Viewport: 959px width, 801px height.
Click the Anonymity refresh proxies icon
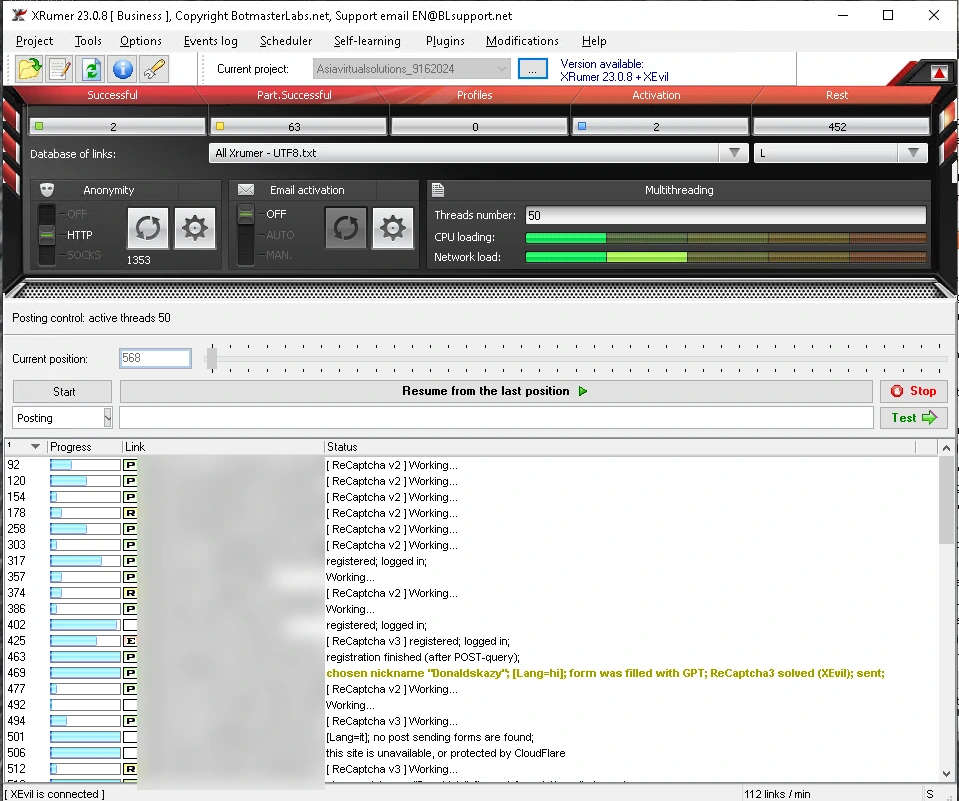point(148,228)
